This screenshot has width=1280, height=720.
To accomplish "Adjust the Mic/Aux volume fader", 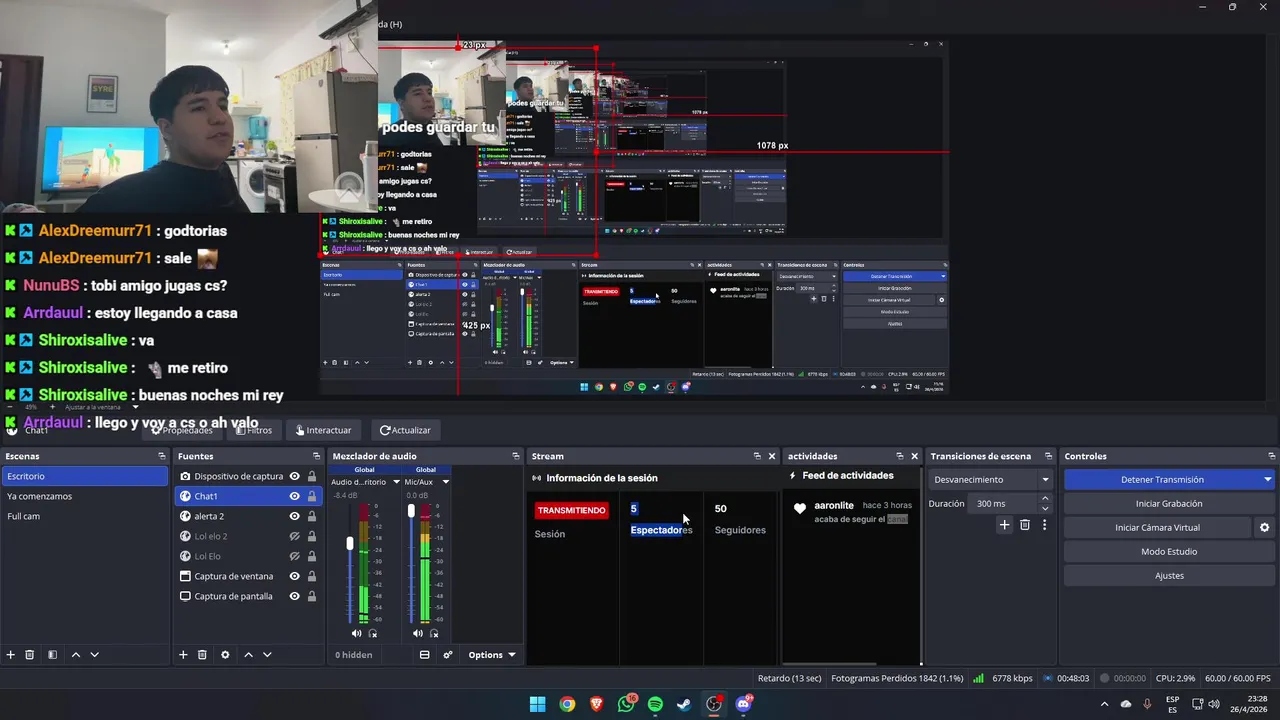I will click(x=411, y=510).
